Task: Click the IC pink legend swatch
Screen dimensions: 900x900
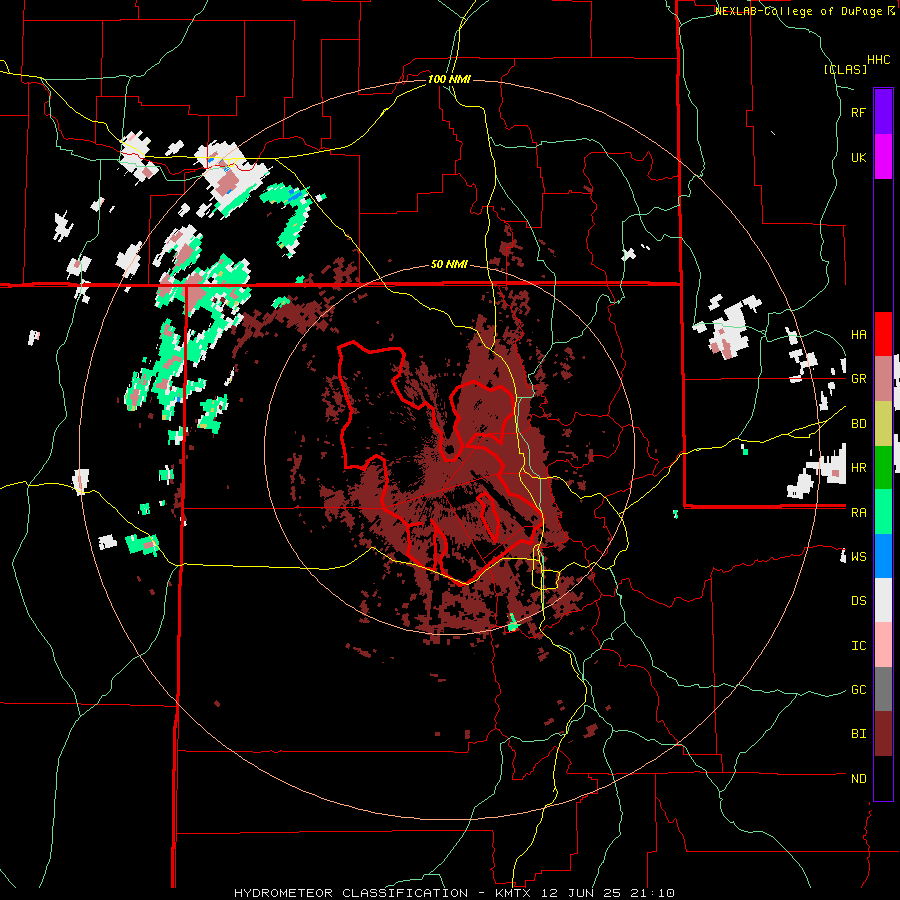Action: pyautogui.click(x=883, y=645)
